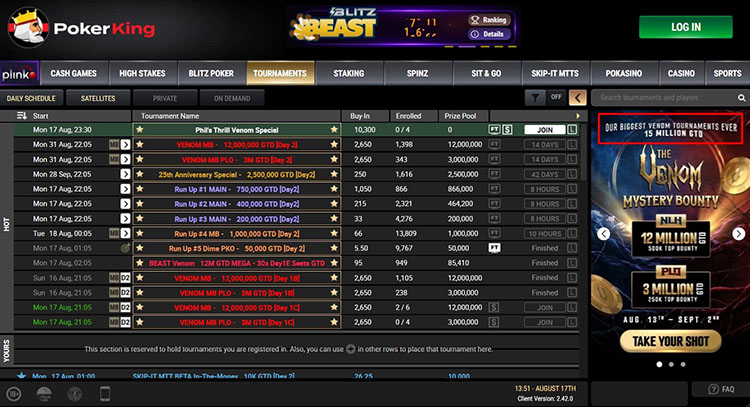750x407 pixels.
Task: Select the Daily Schedule filter
Action: [x=31, y=98]
